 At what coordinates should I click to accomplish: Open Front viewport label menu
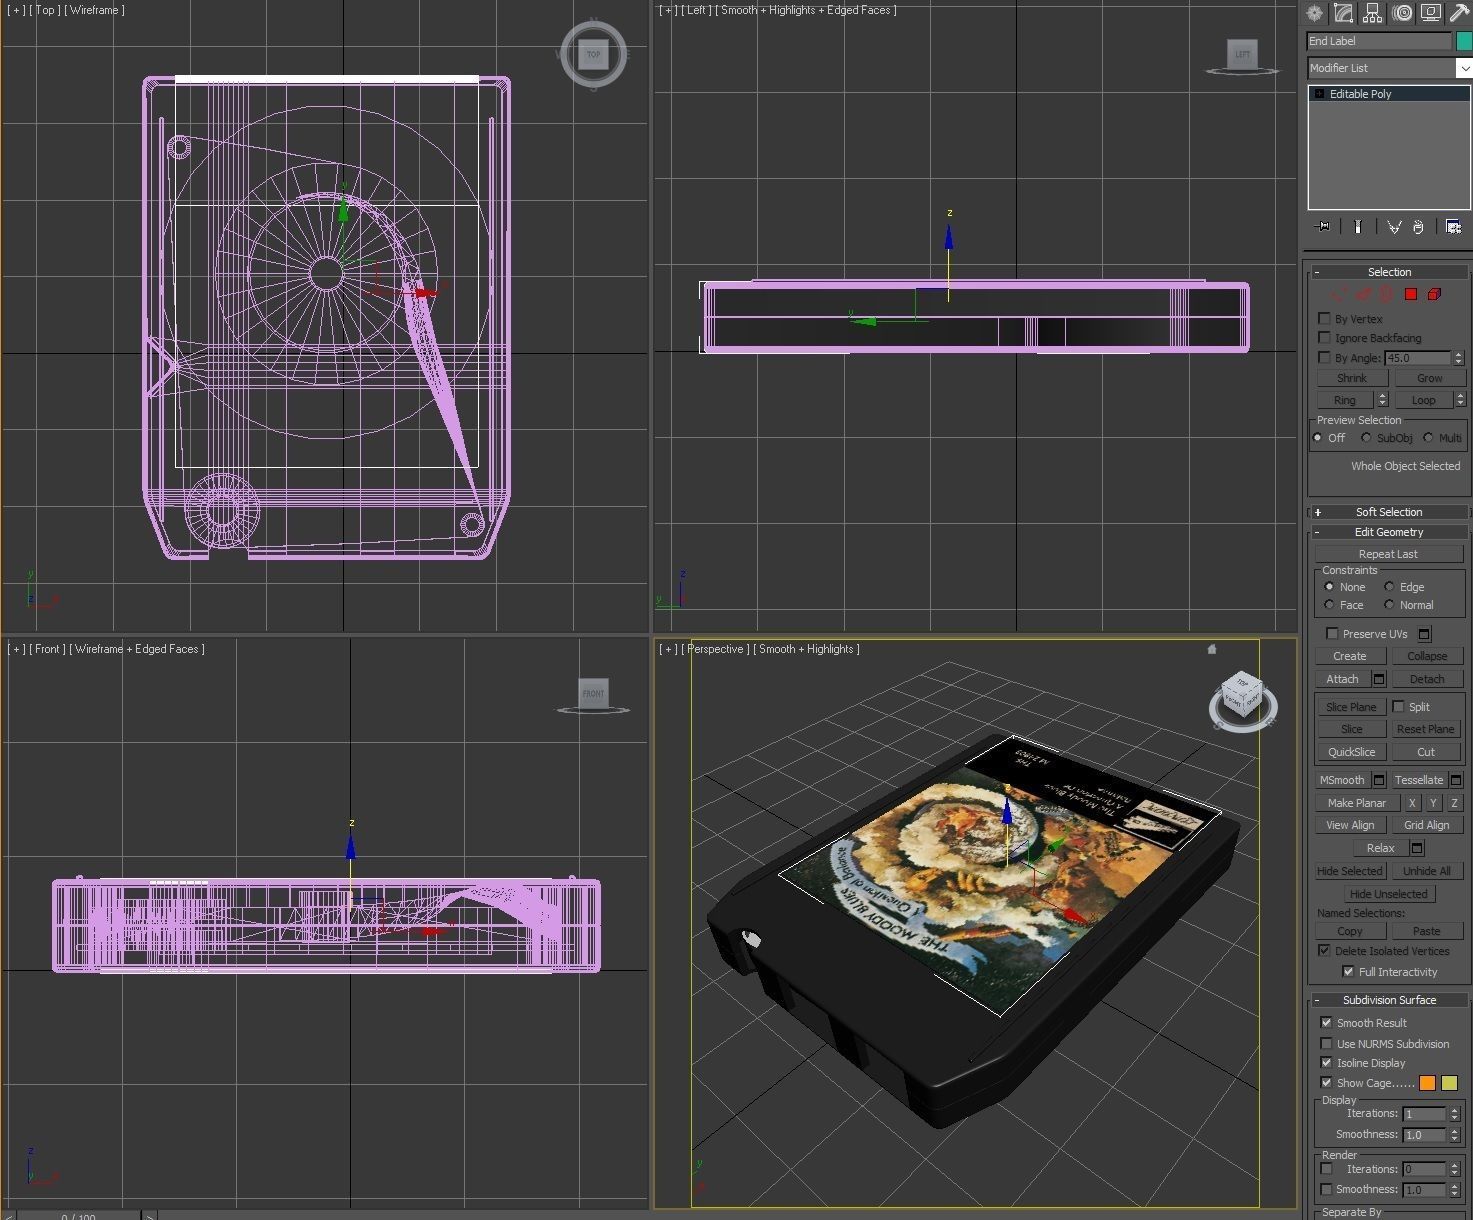tap(48, 649)
